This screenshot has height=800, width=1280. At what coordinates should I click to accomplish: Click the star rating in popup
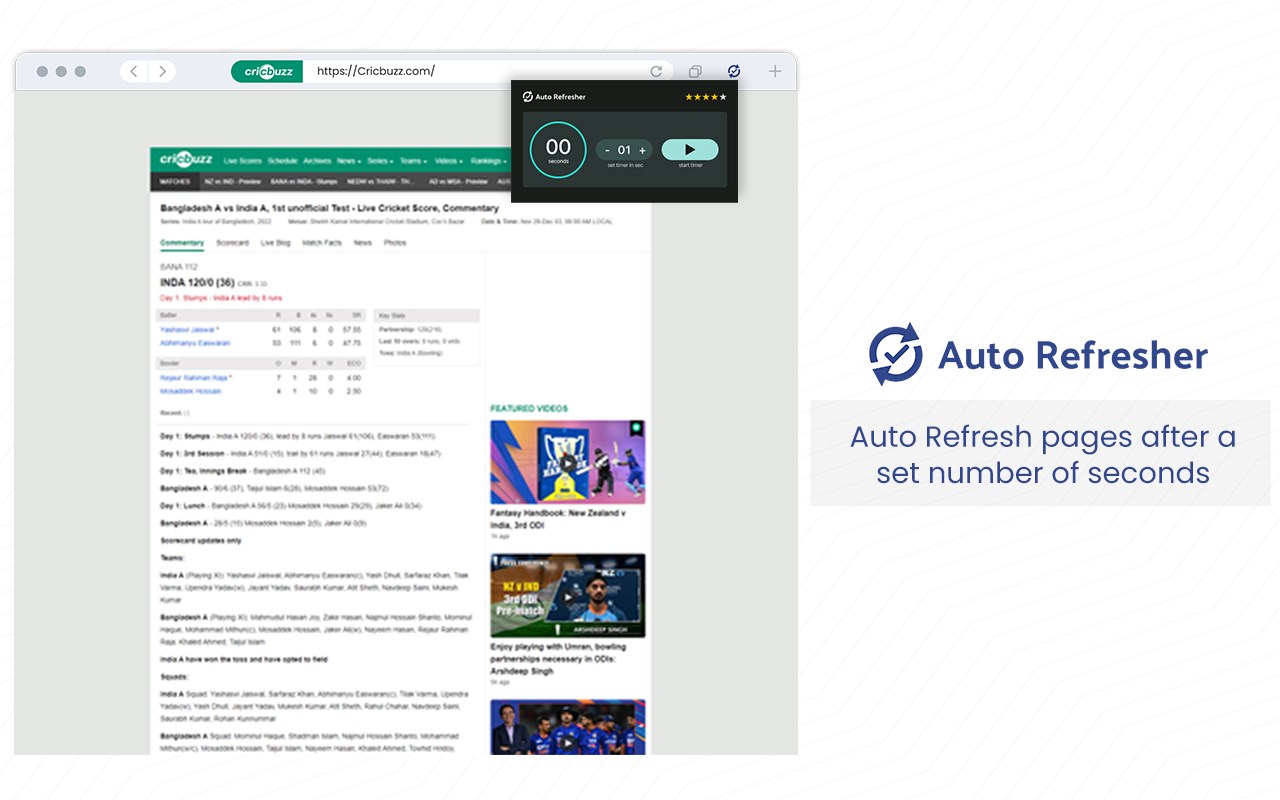pyautogui.click(x=706, y=97)
